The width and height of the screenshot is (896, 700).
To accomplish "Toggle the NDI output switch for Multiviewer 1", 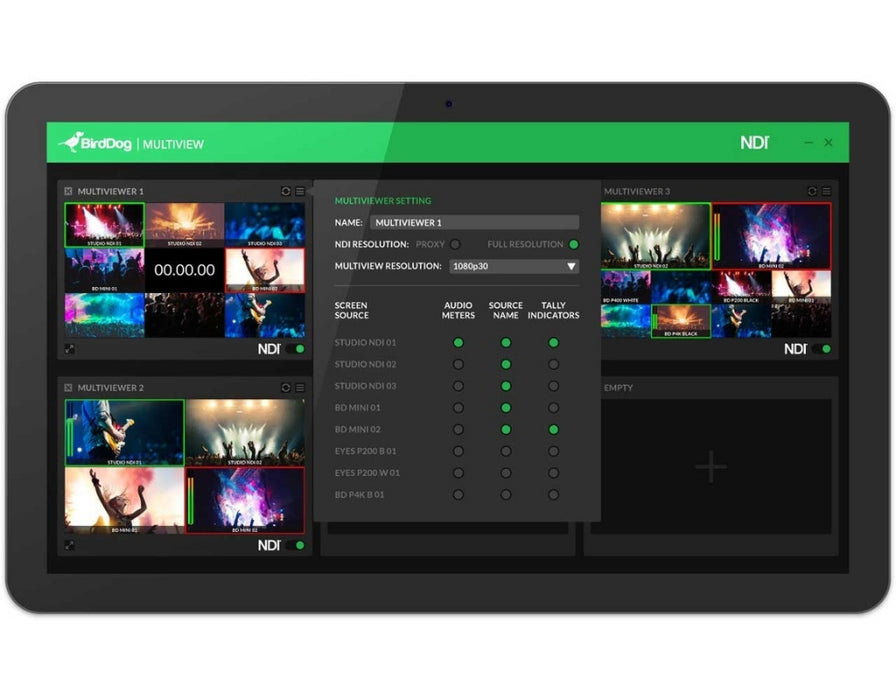I will click(x=295, y=349).
